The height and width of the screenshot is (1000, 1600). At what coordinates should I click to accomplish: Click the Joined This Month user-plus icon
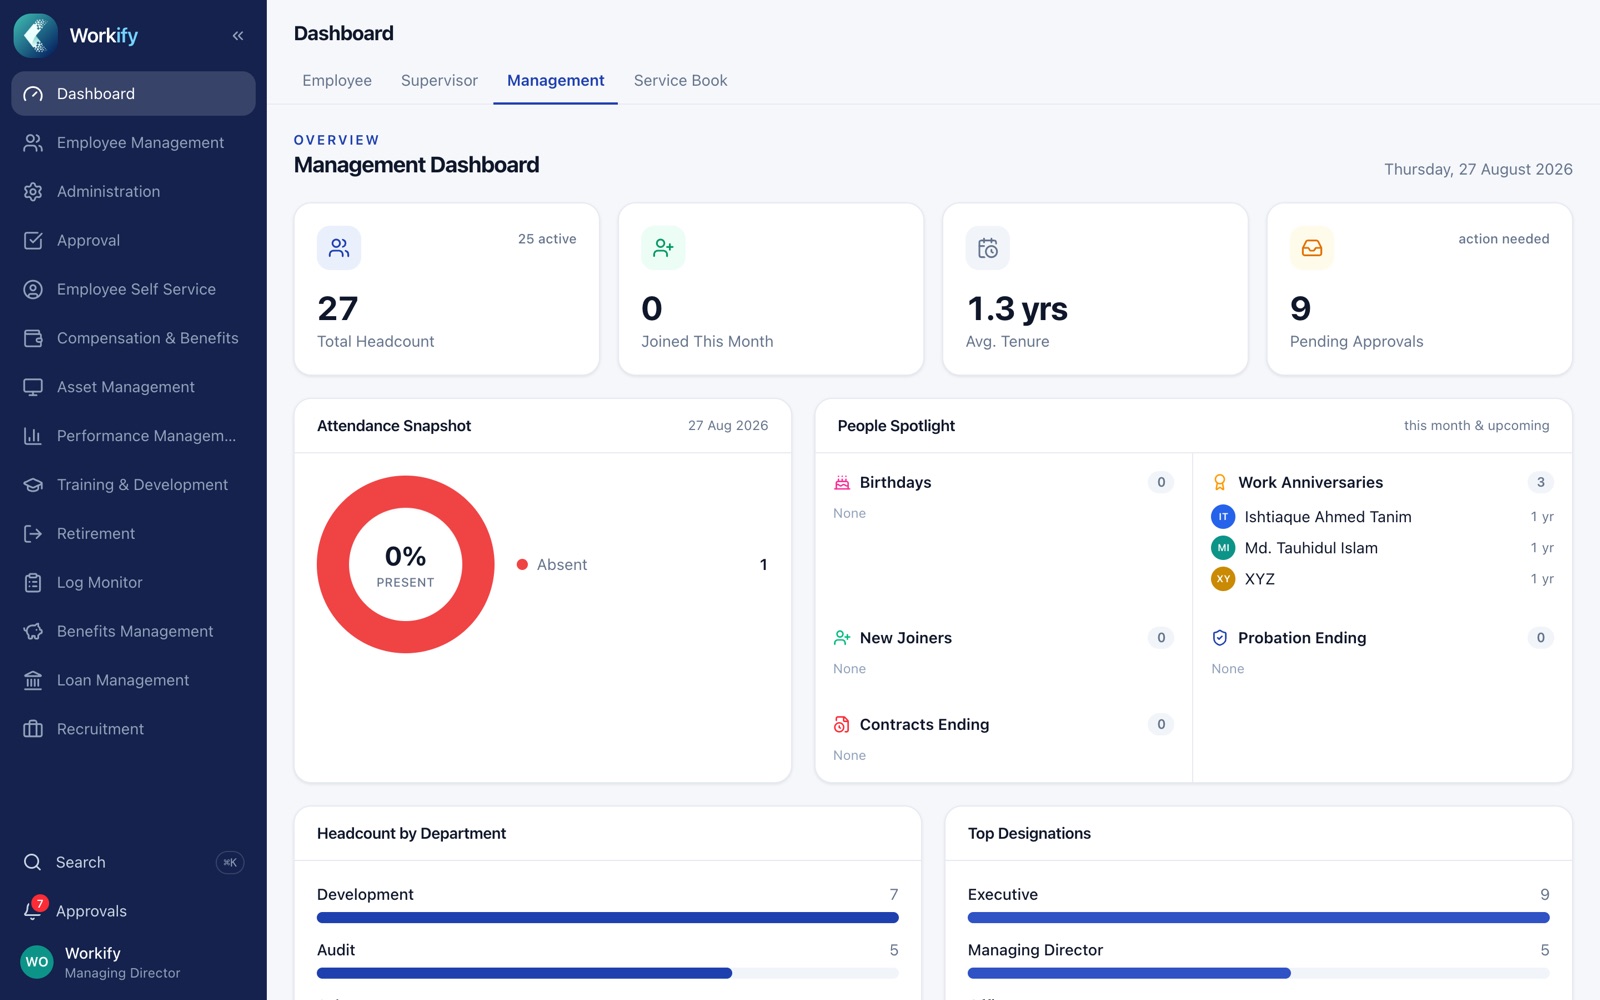663,248
